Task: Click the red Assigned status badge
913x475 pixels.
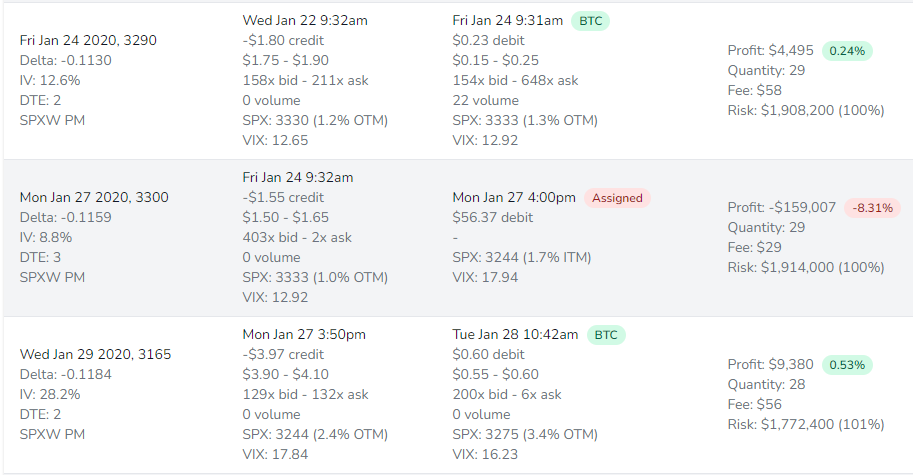Action: pos(617,197)
